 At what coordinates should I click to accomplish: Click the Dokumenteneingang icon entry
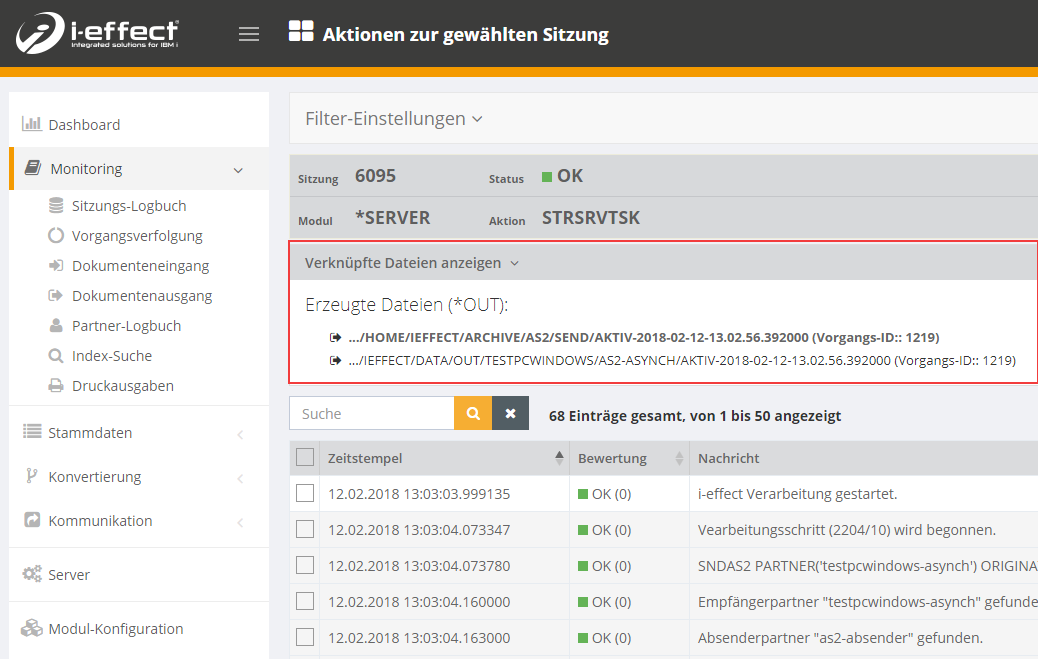click(x=140, y=266)
